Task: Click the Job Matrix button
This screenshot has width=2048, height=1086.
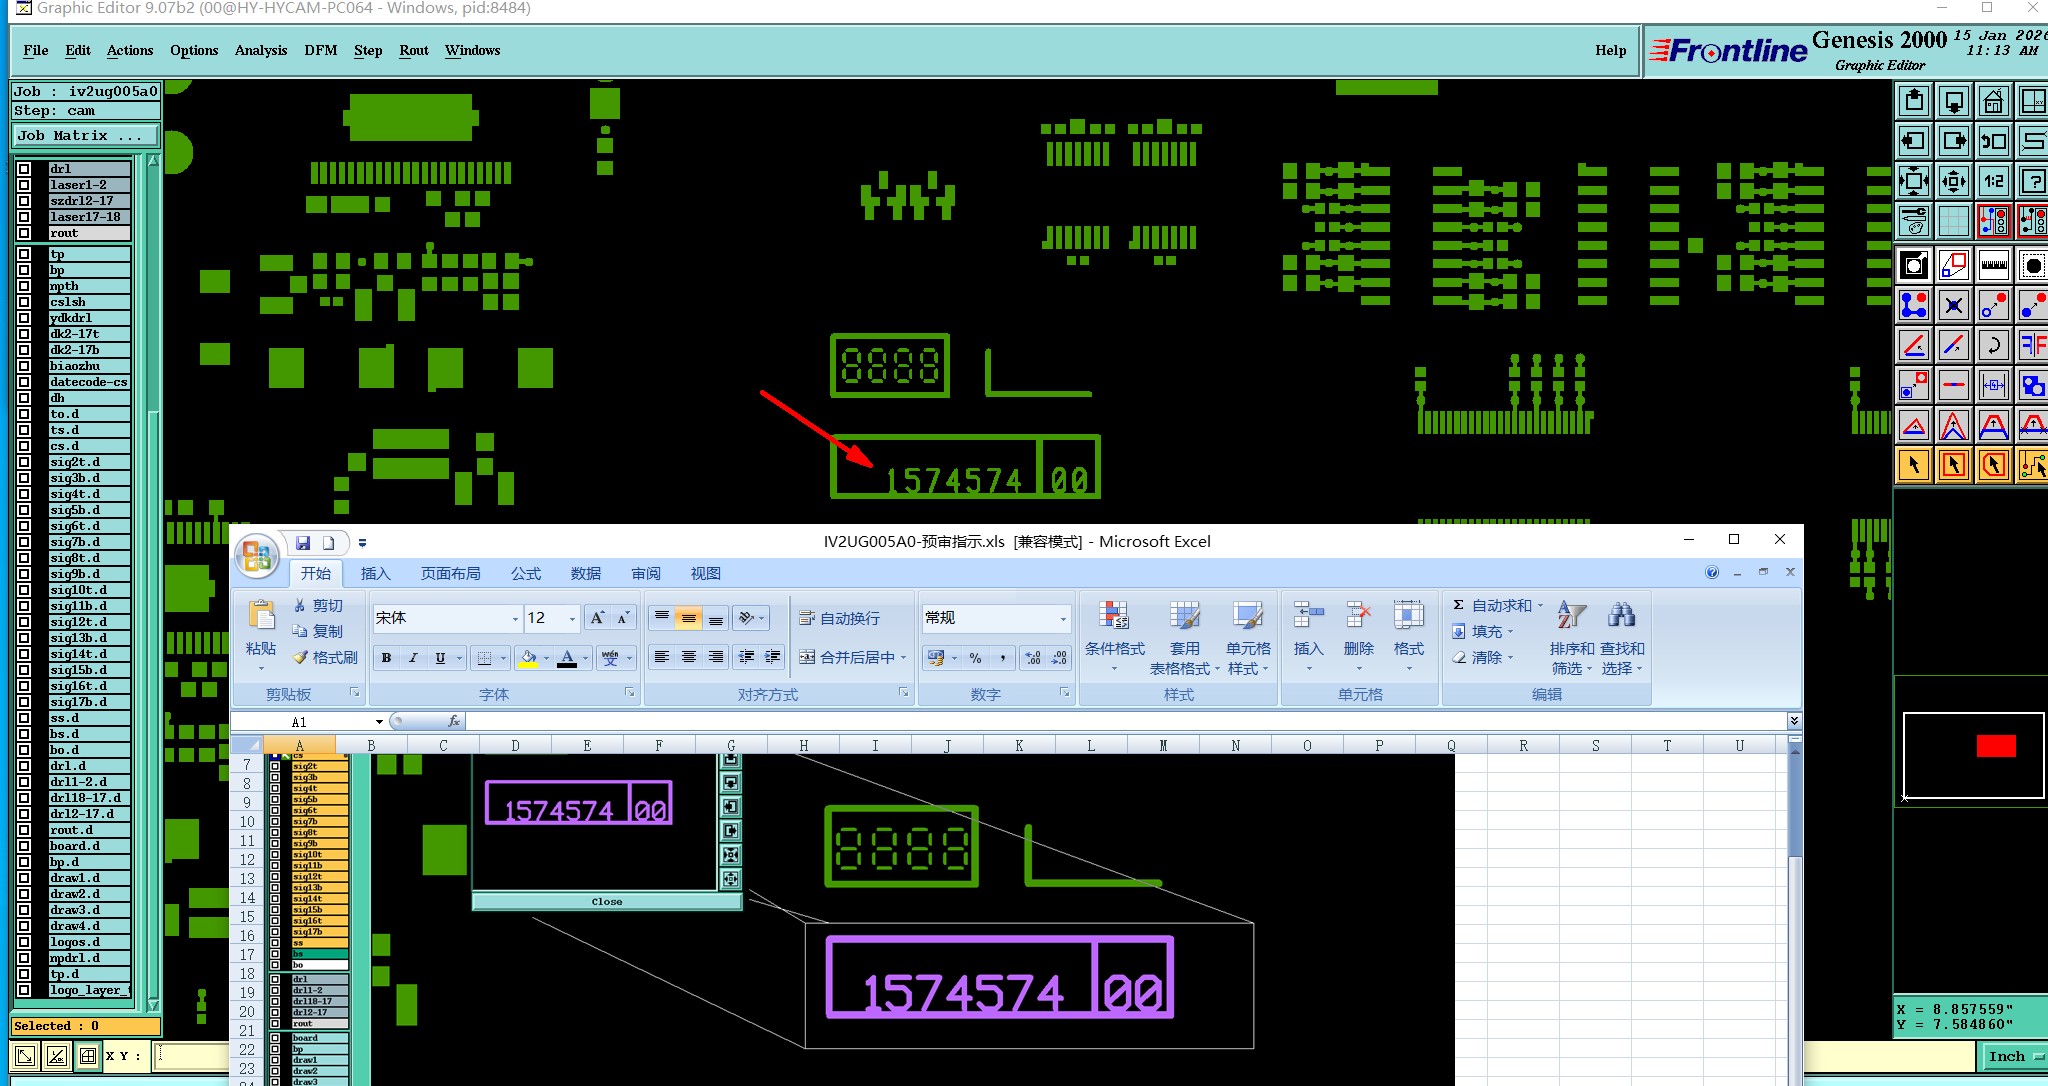Action: (85, 135)
